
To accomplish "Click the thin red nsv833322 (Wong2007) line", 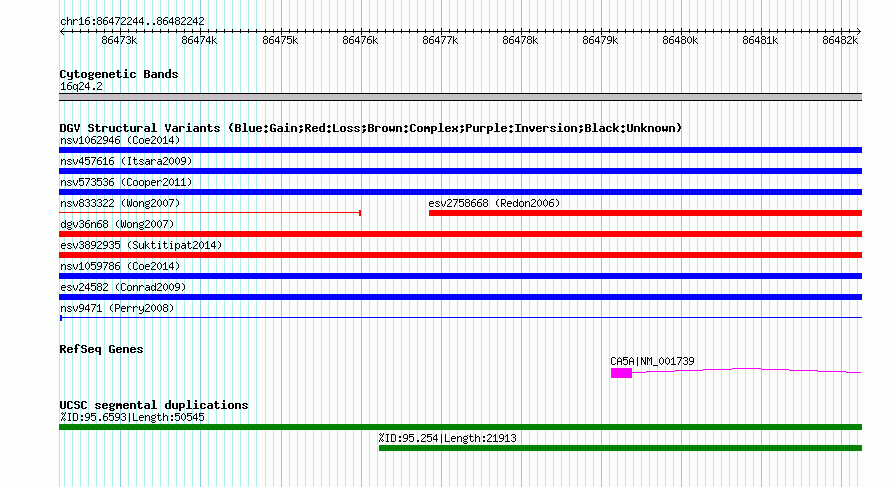I will pos(210,213).
